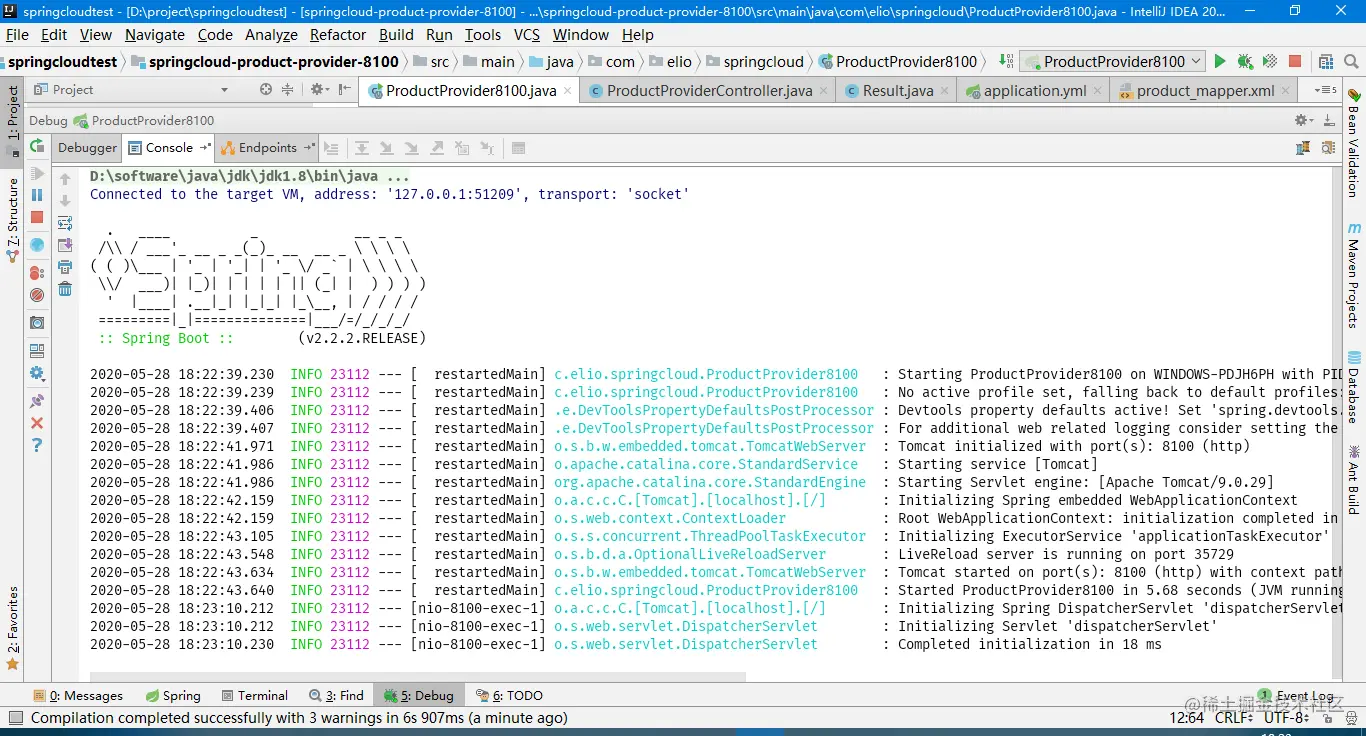Rerun ProductProvider8100 with the debug rerun icon

click(x=37, y=147)
